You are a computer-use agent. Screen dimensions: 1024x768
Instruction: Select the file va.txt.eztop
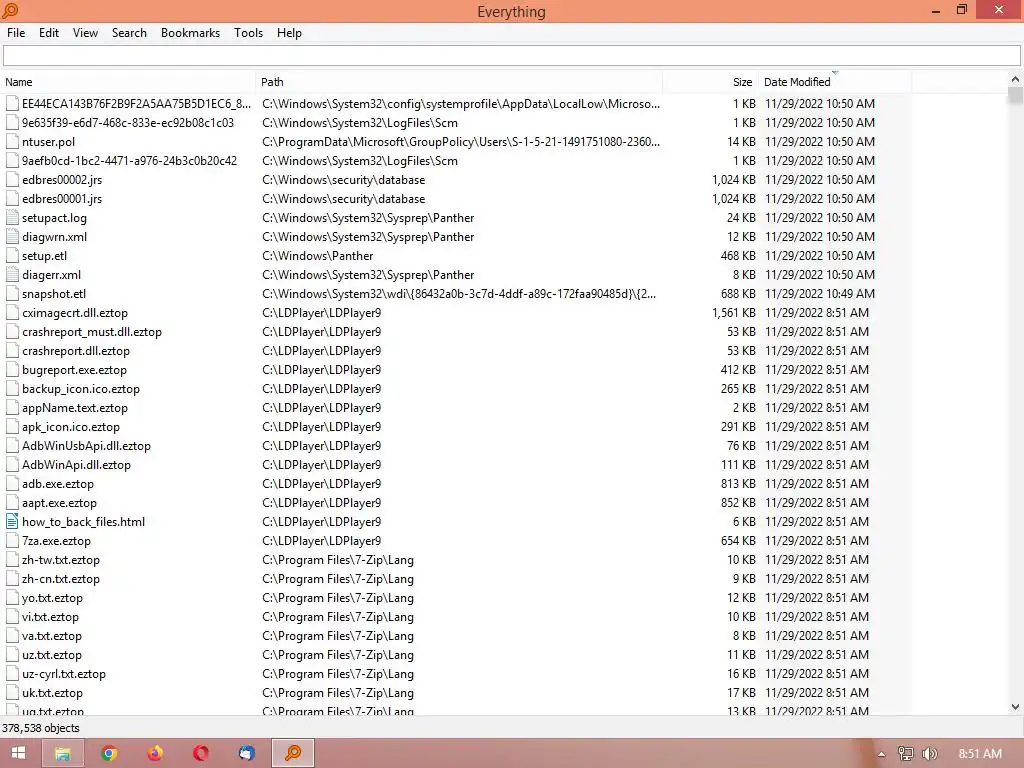click(x=52, y=635)
